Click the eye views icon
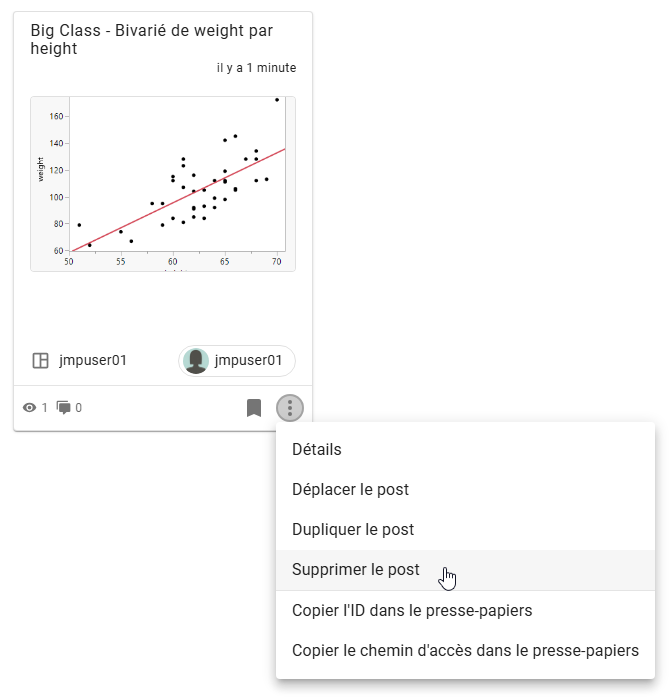This screenshot has width=670, height=700. (x=29, y=408)
